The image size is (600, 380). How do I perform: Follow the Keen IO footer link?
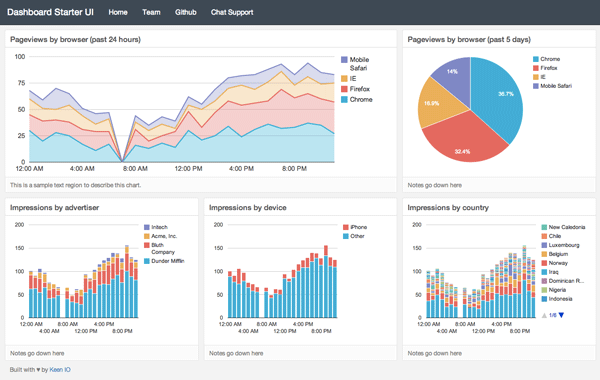click(60, 370)
